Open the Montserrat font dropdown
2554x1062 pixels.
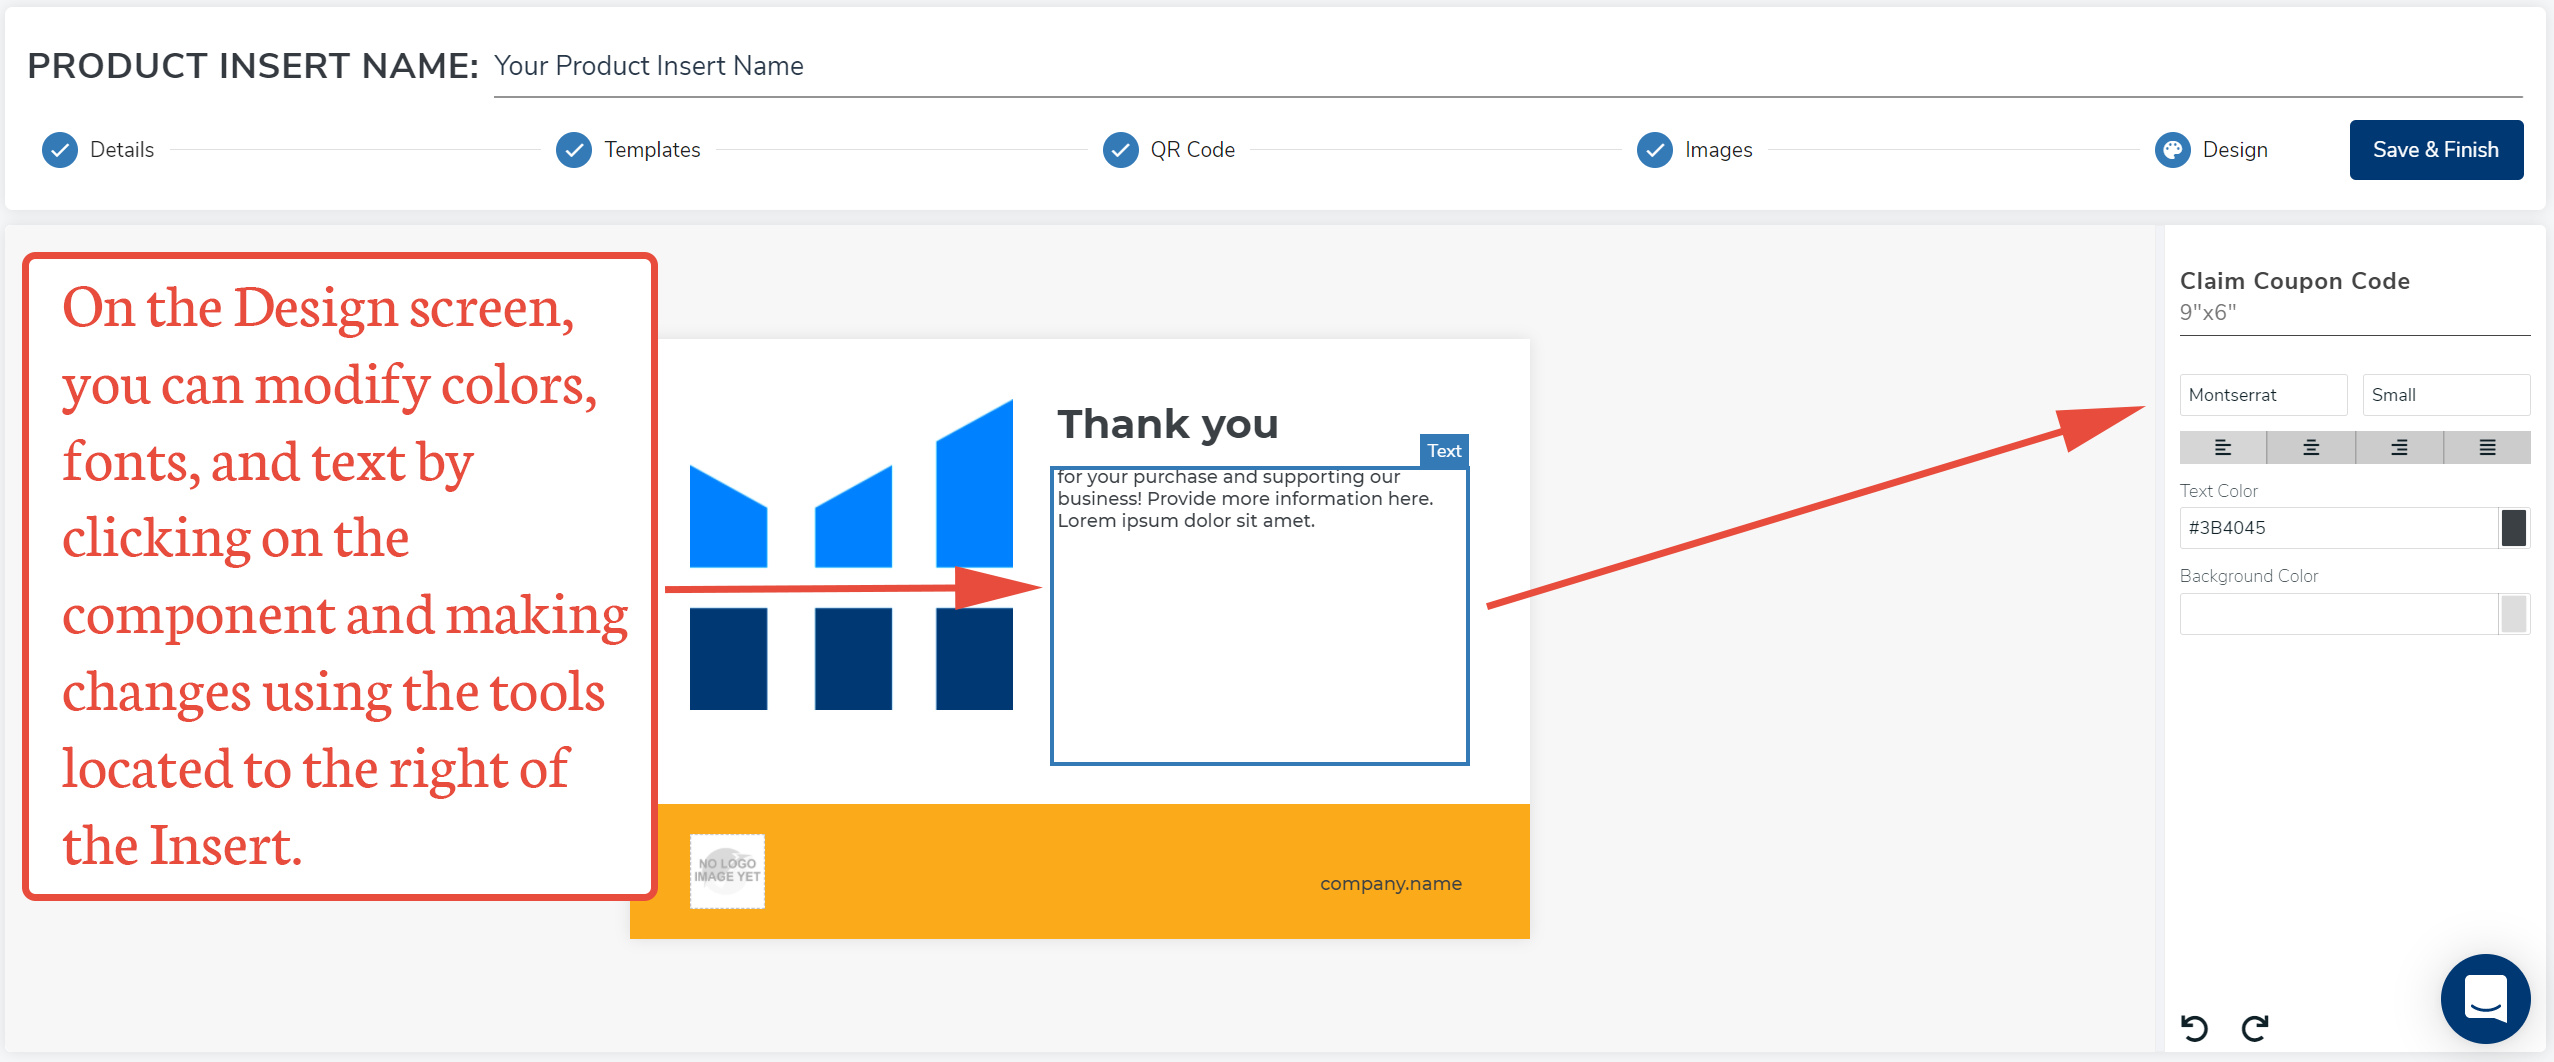point(2262,395)
